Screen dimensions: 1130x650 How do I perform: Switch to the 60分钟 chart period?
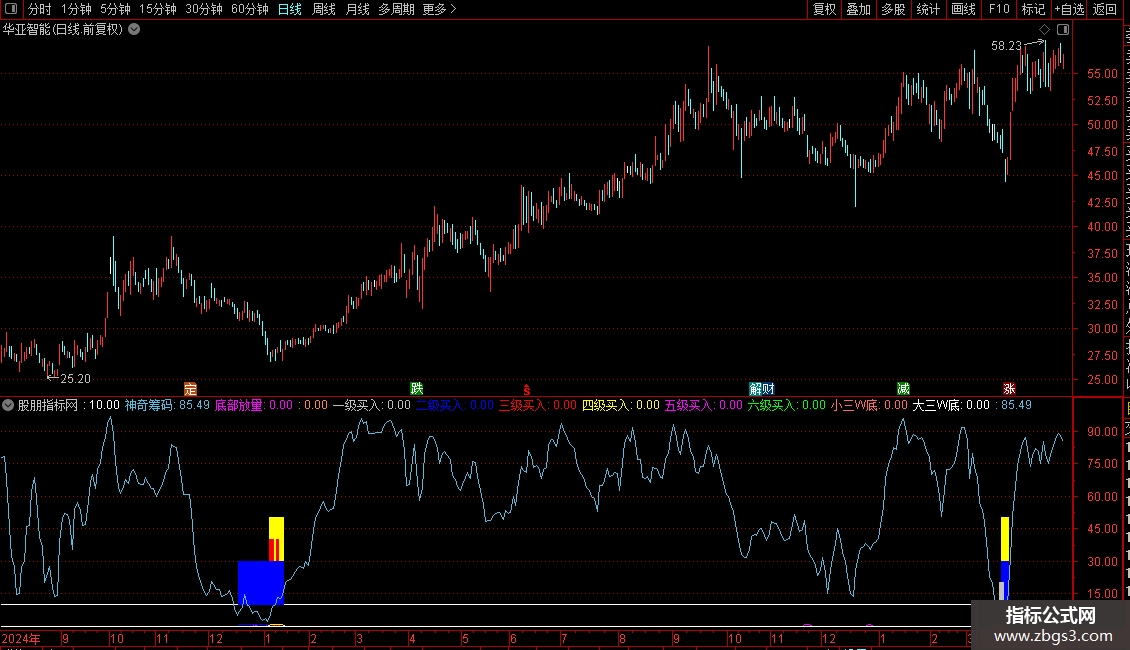(249, 9)
